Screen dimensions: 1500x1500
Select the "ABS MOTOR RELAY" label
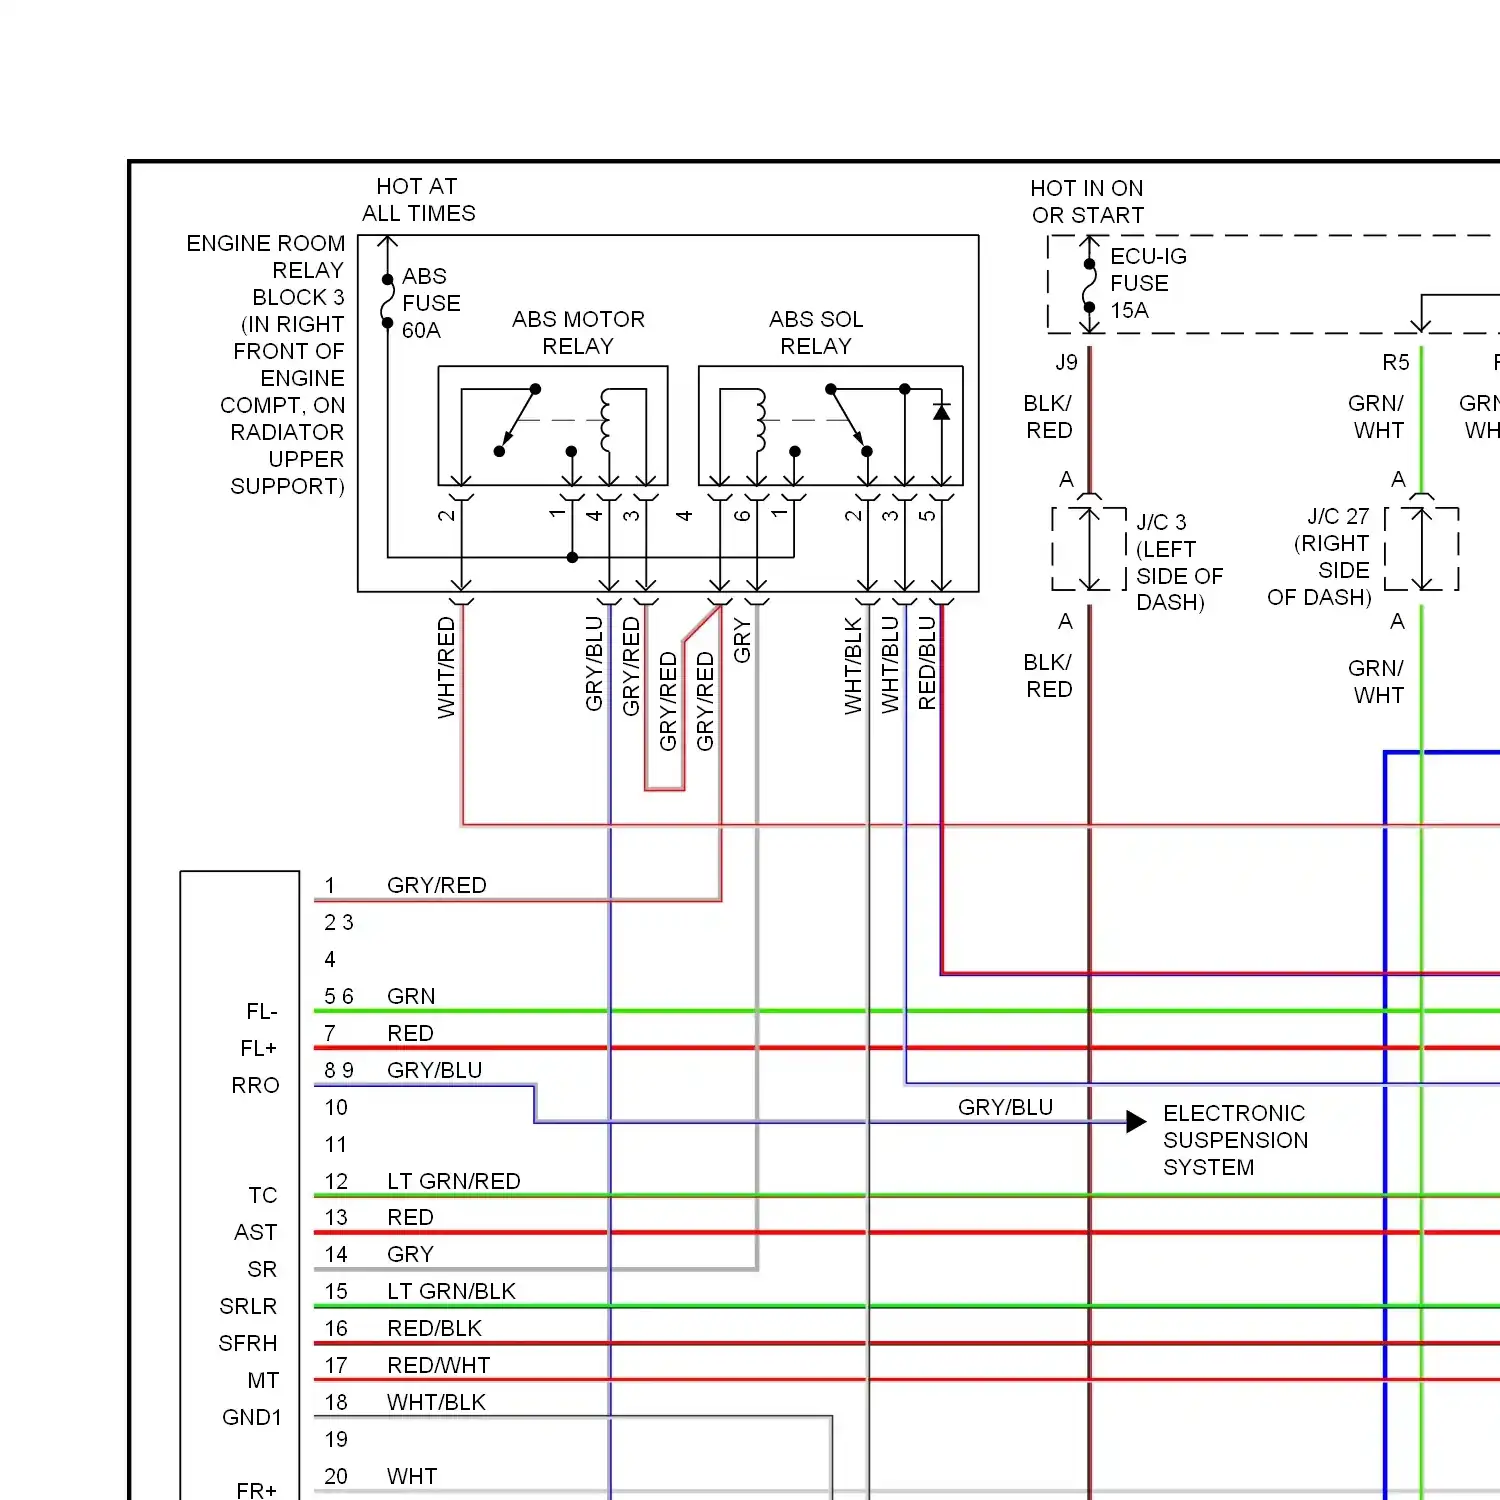coord(578,333)
